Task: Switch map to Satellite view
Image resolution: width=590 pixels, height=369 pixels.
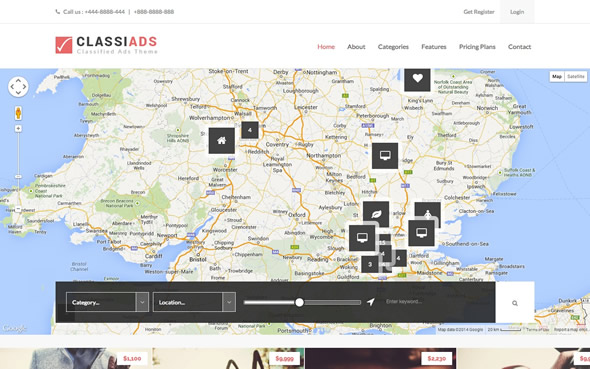Action: click(575, 77)
